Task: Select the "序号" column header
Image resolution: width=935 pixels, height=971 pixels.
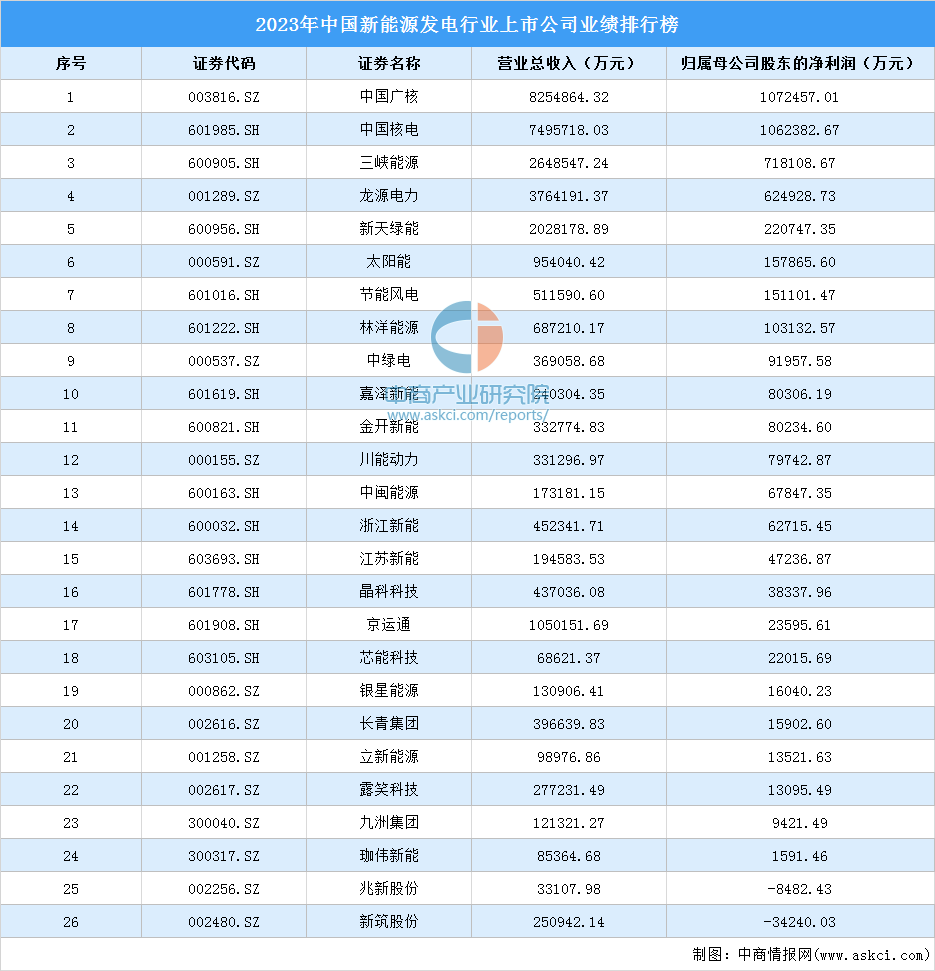Action: point(71,63)
